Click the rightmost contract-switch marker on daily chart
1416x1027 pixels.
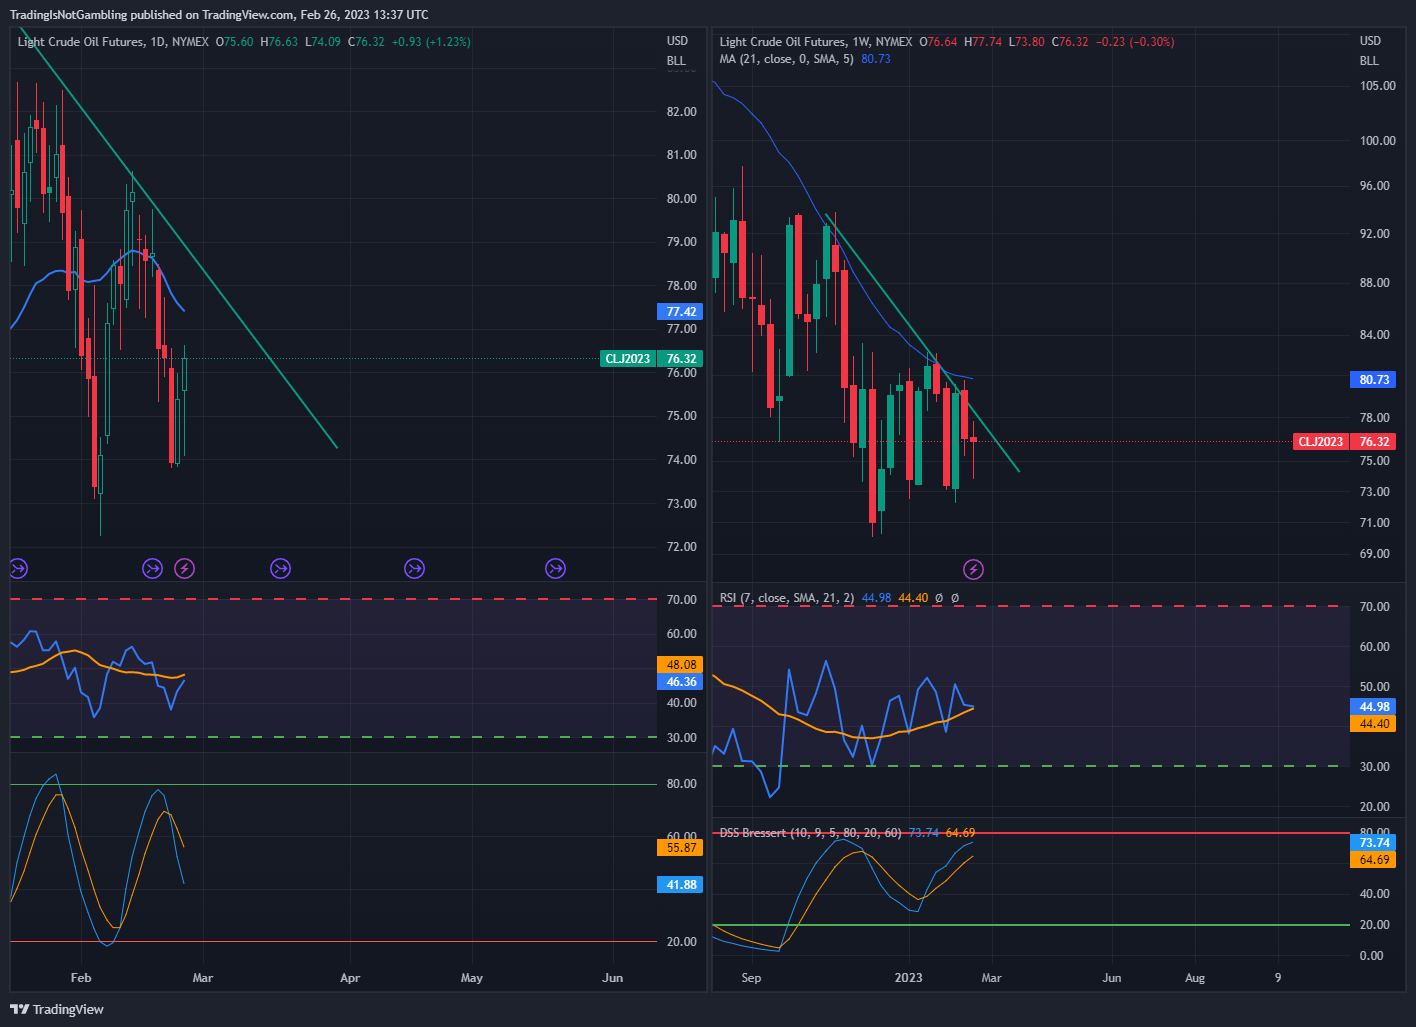click(555, 569)
